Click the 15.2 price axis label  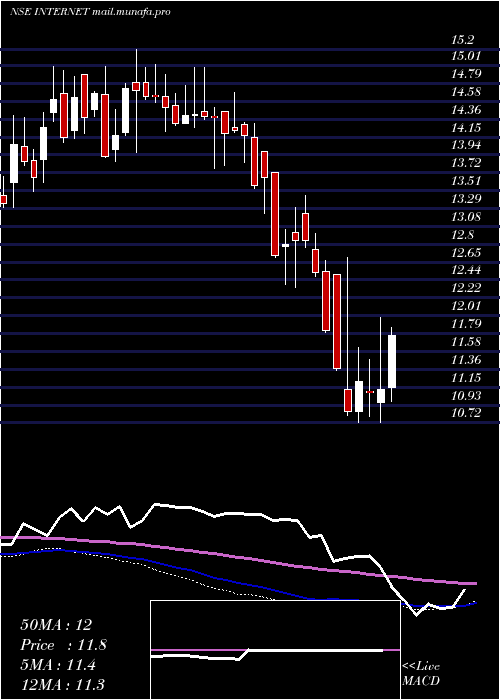463,40
